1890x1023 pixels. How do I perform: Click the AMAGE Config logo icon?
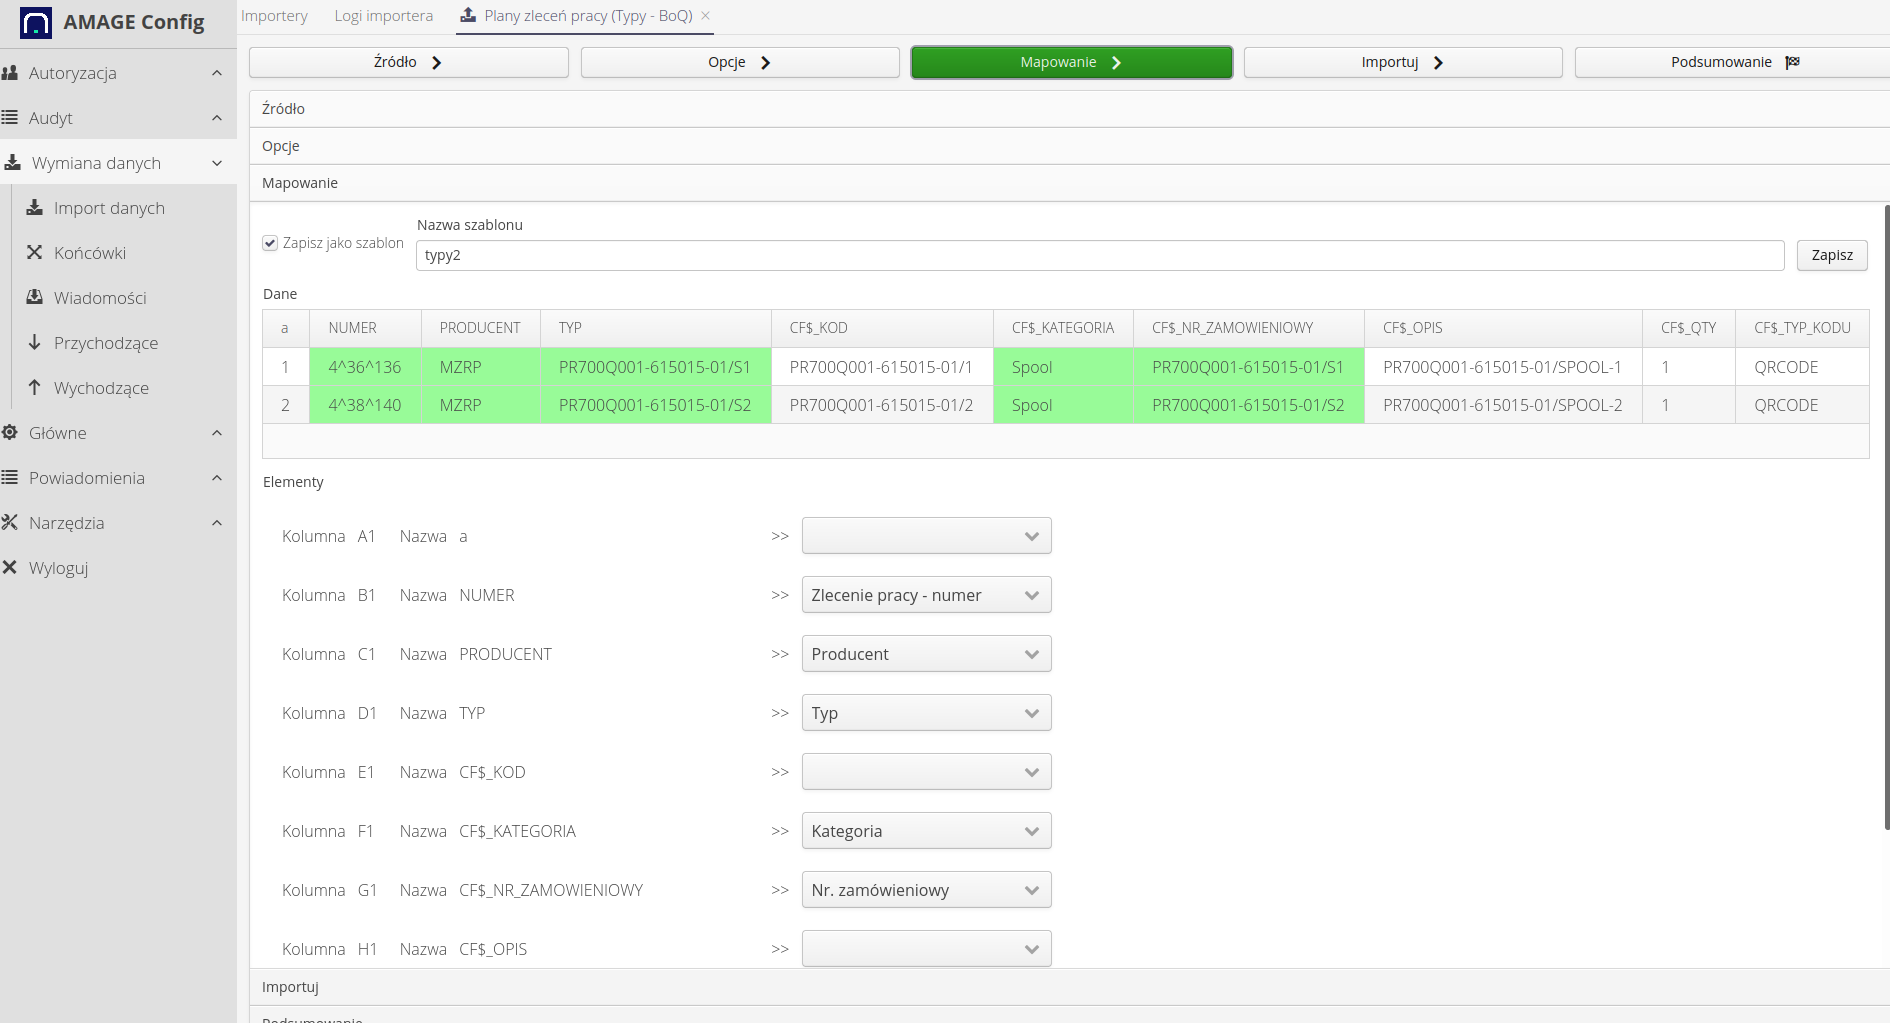[x=36, y=22]
